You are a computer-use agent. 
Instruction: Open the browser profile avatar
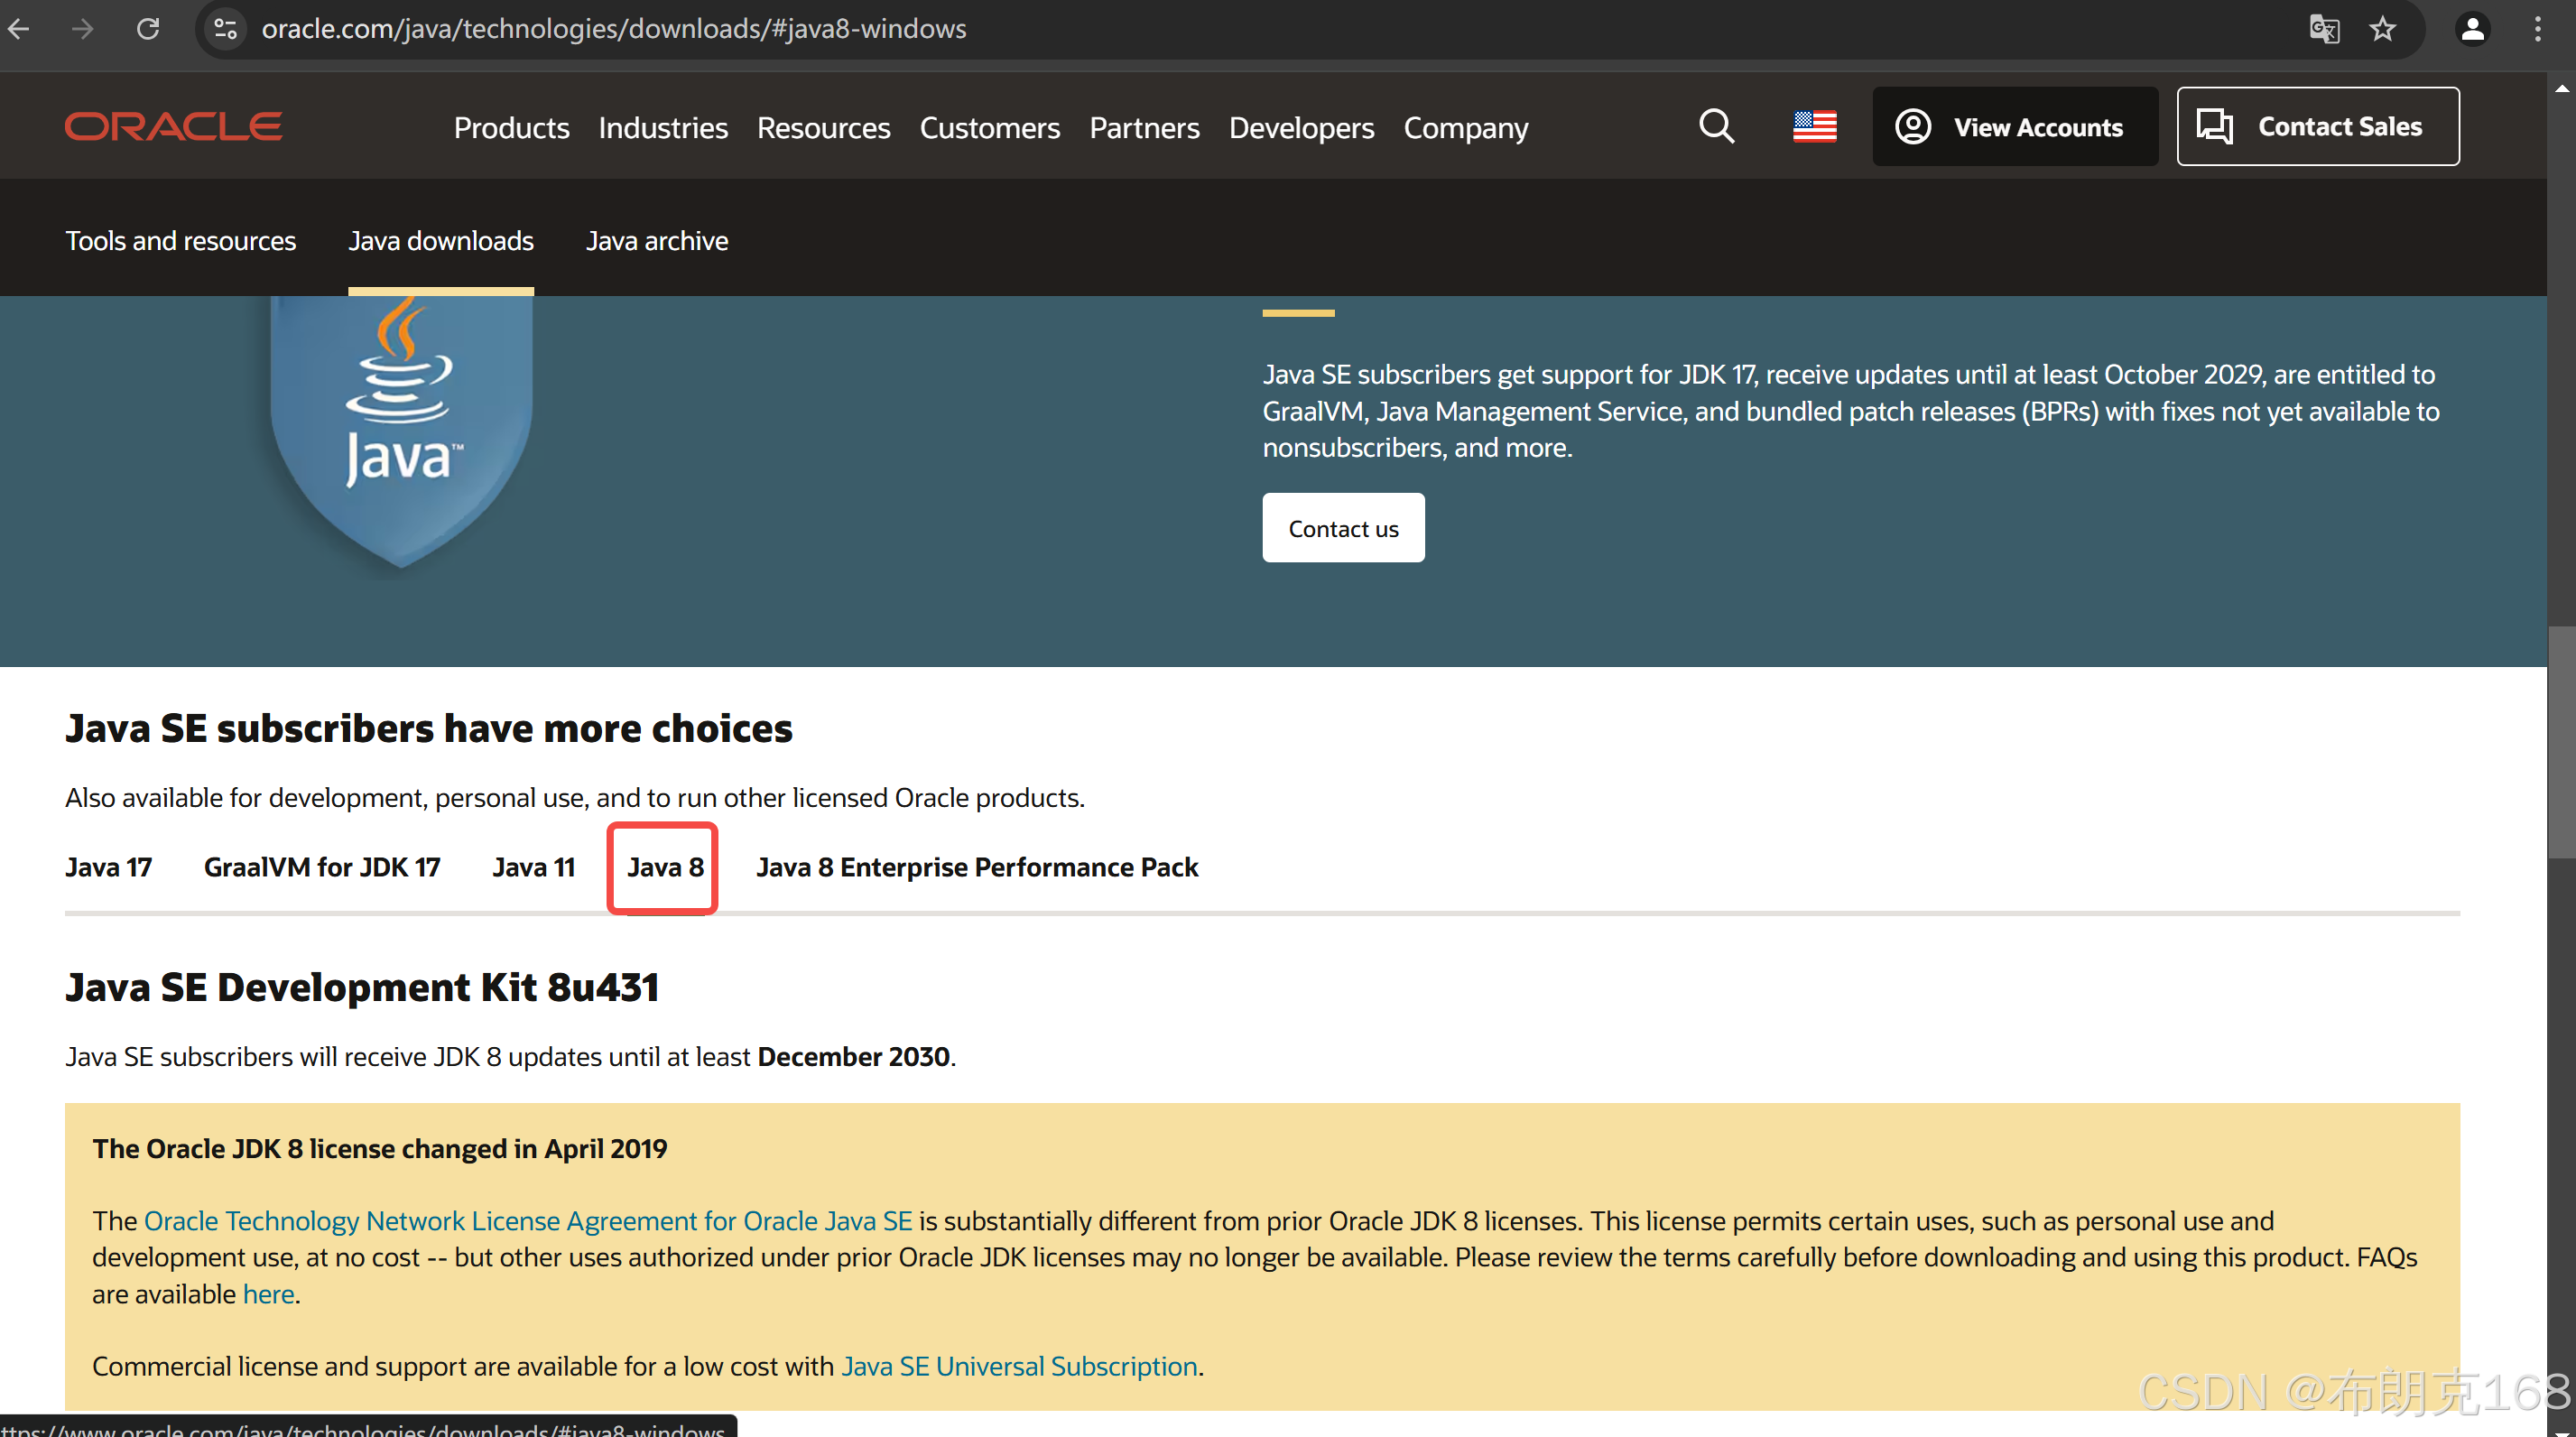[2472, 29]
